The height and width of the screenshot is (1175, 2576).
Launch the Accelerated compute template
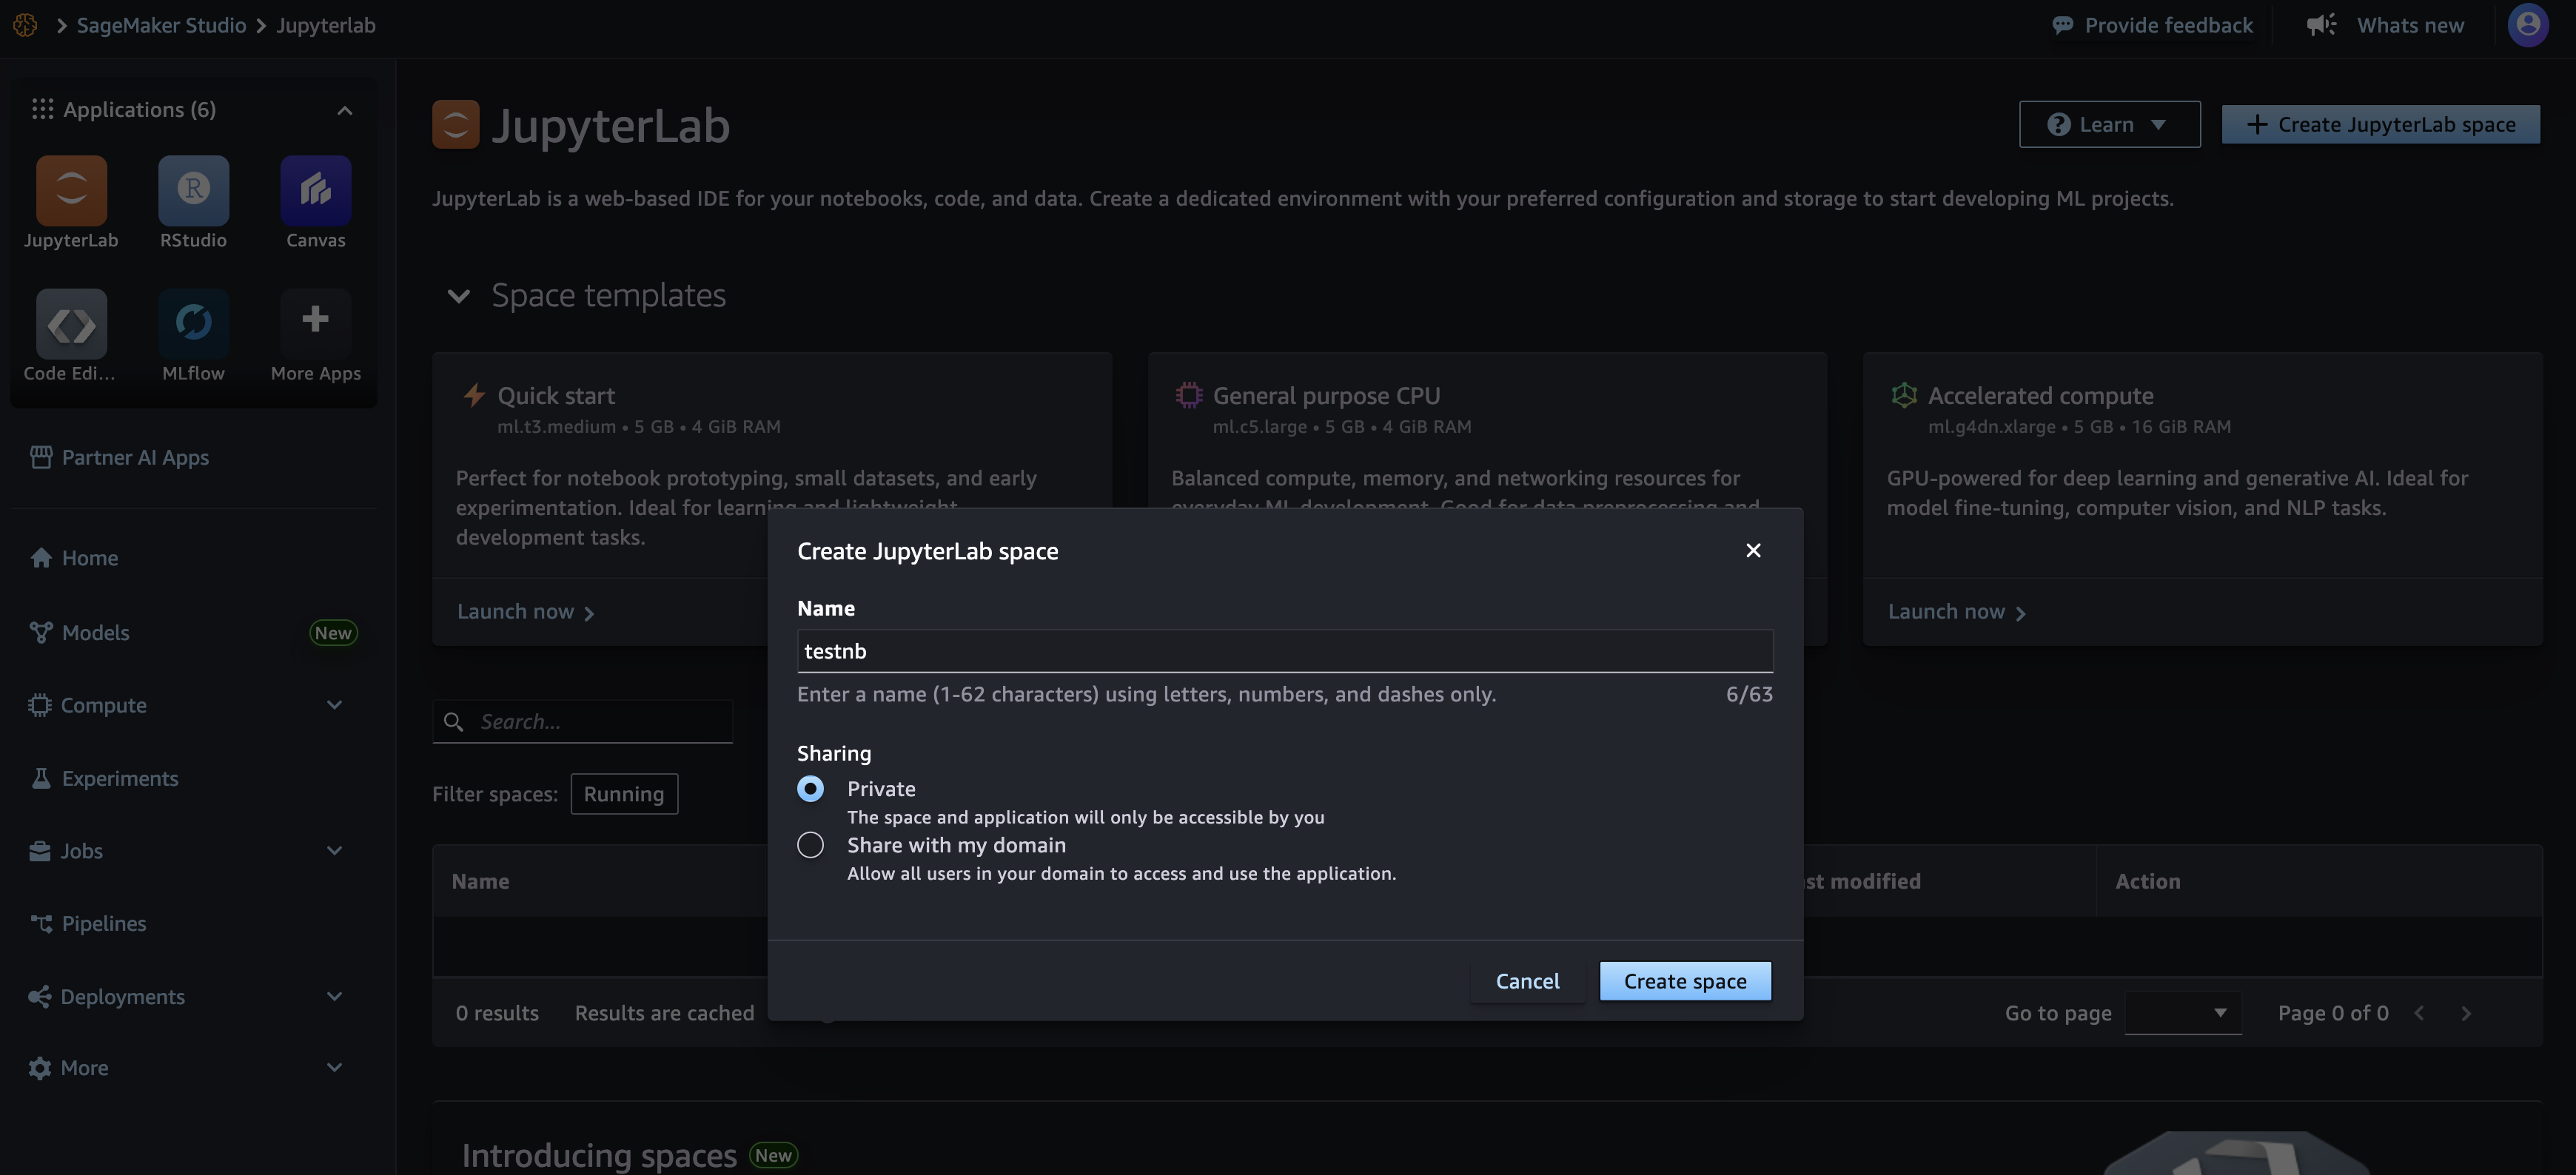point(1956,611)
